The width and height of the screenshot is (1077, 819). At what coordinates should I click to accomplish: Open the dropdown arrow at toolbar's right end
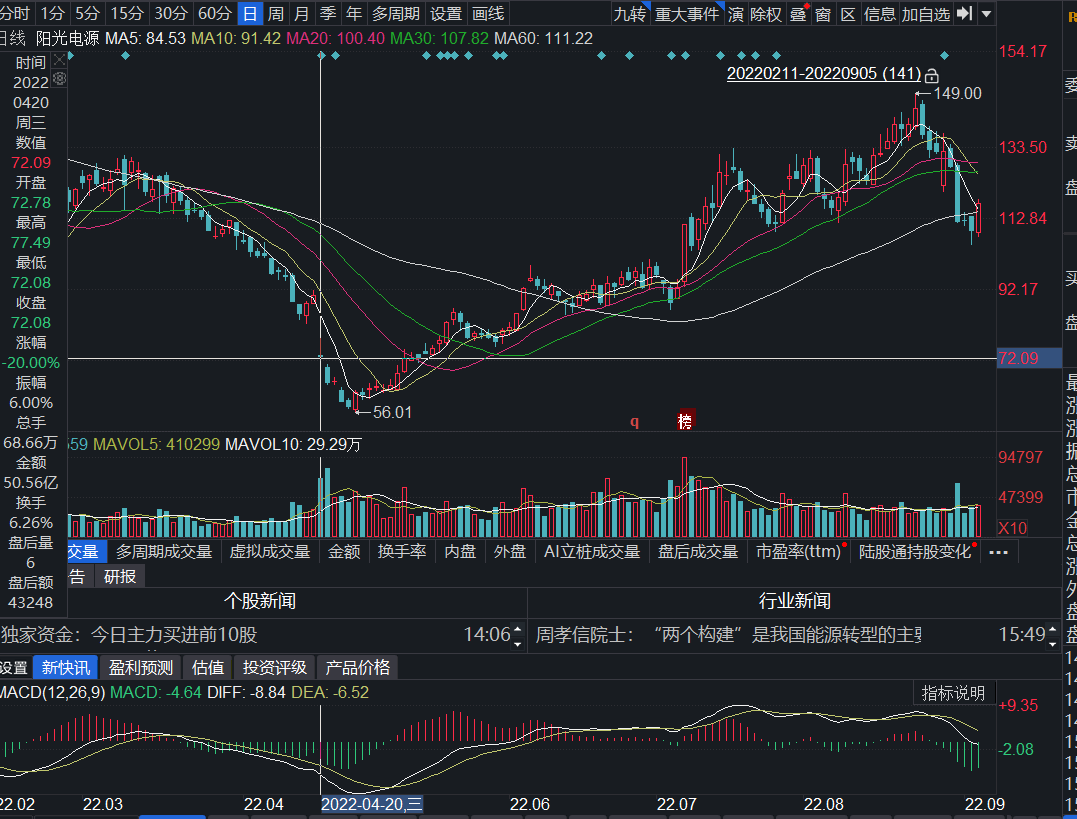[x=987, y=14]
